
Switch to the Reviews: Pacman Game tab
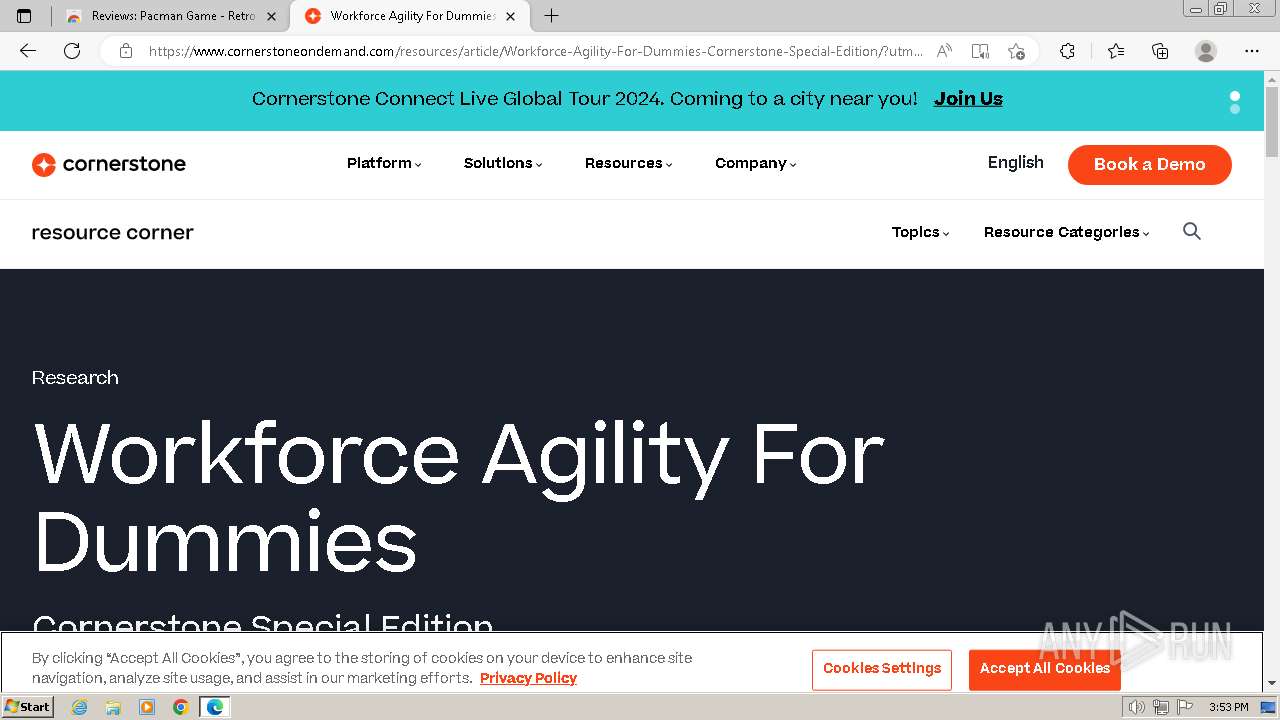tap(170, 16)
